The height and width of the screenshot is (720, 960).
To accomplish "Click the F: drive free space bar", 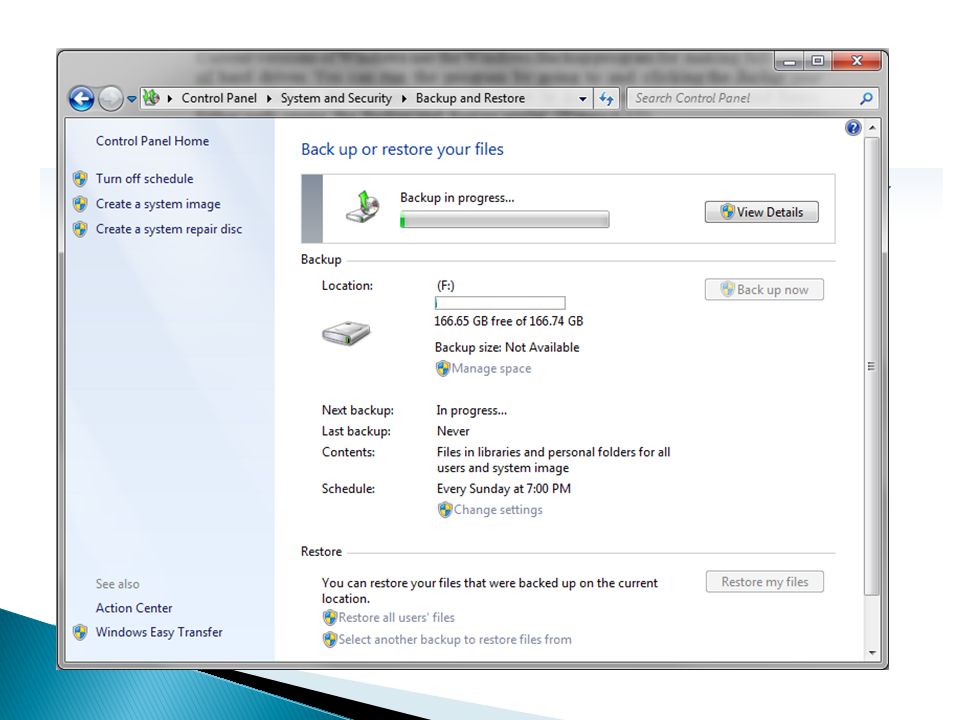I will coord(500,303).
